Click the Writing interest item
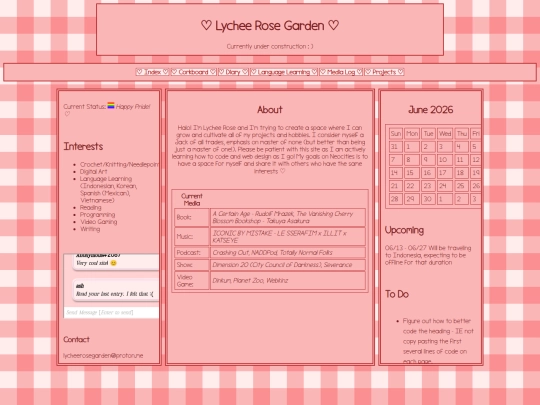 (90, 229)
